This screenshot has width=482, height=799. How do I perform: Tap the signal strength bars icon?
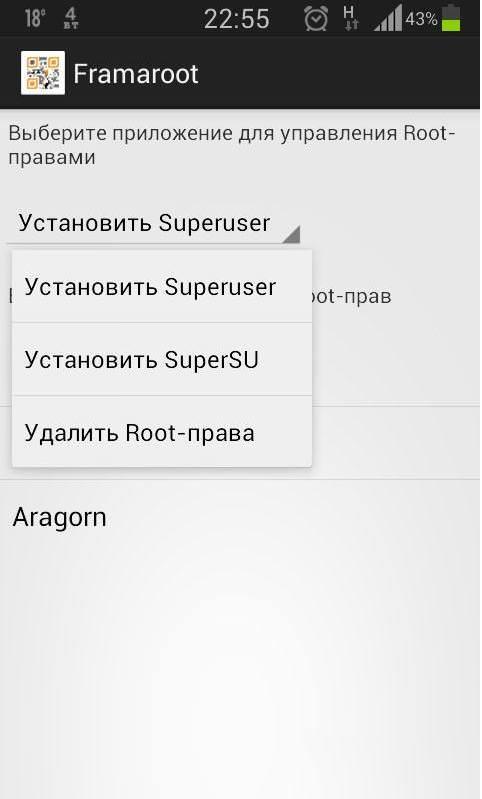click(388, 18)
